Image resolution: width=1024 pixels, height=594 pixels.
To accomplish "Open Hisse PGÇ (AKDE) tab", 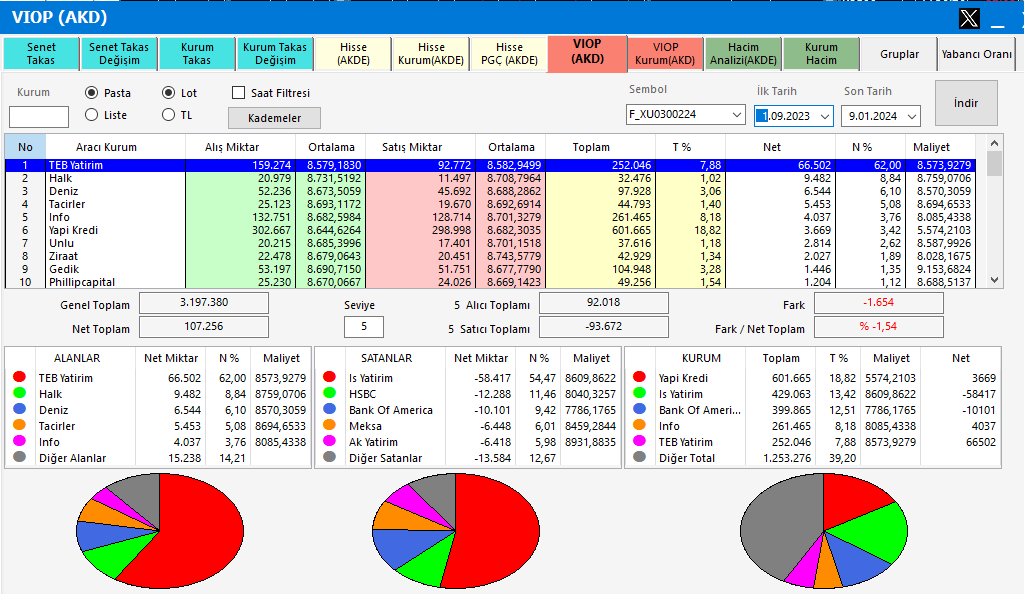I will click(x=509, y=54).
